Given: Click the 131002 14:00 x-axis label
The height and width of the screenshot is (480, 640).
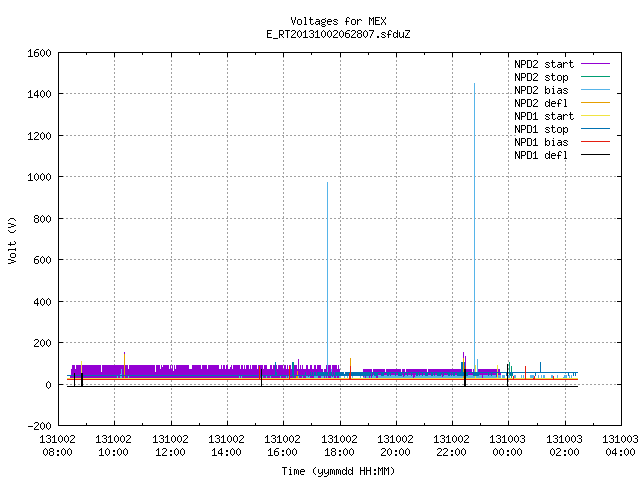Looking at the screenshot, I should (x=226, y=446).
